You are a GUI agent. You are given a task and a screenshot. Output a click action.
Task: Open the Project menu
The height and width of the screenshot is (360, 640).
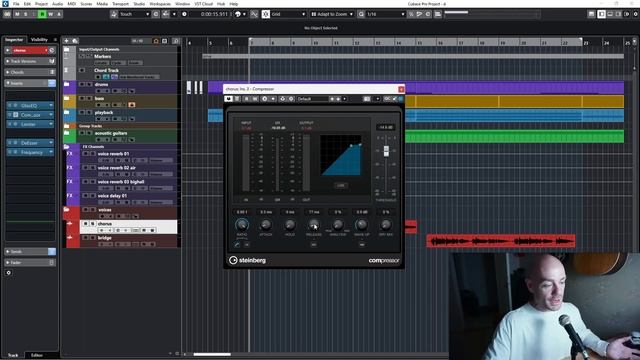point(41,4)
